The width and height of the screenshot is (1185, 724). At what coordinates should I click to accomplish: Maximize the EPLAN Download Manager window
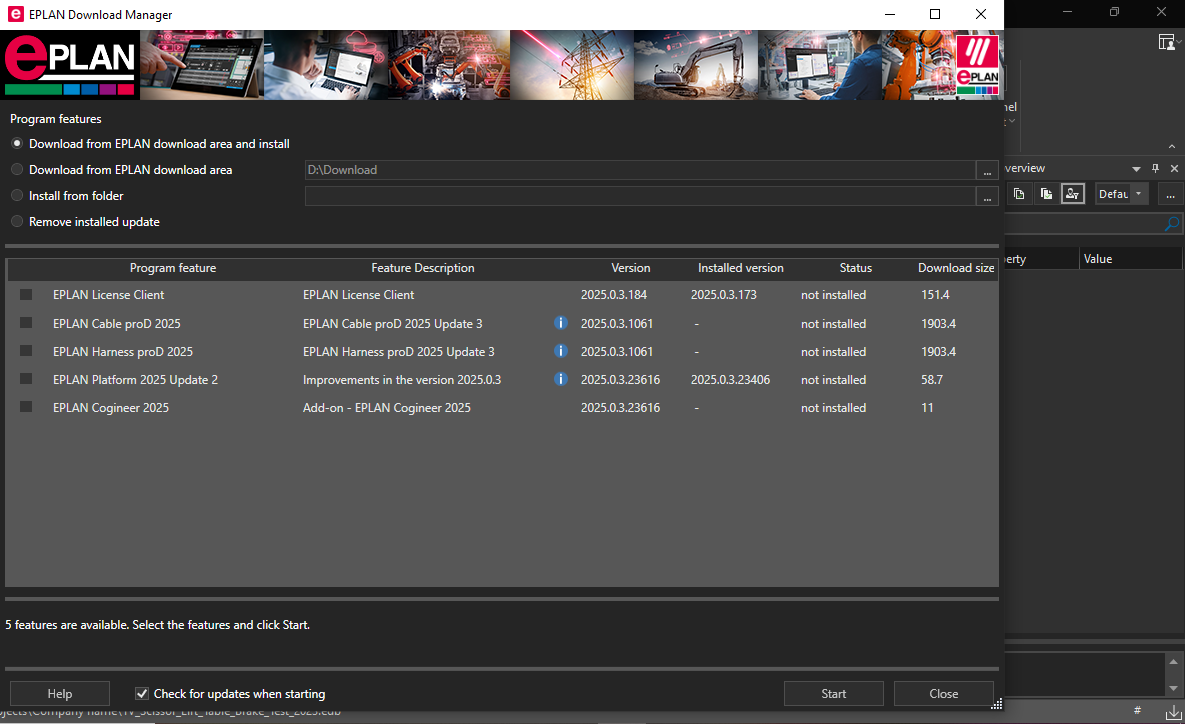tap(935, 14)
